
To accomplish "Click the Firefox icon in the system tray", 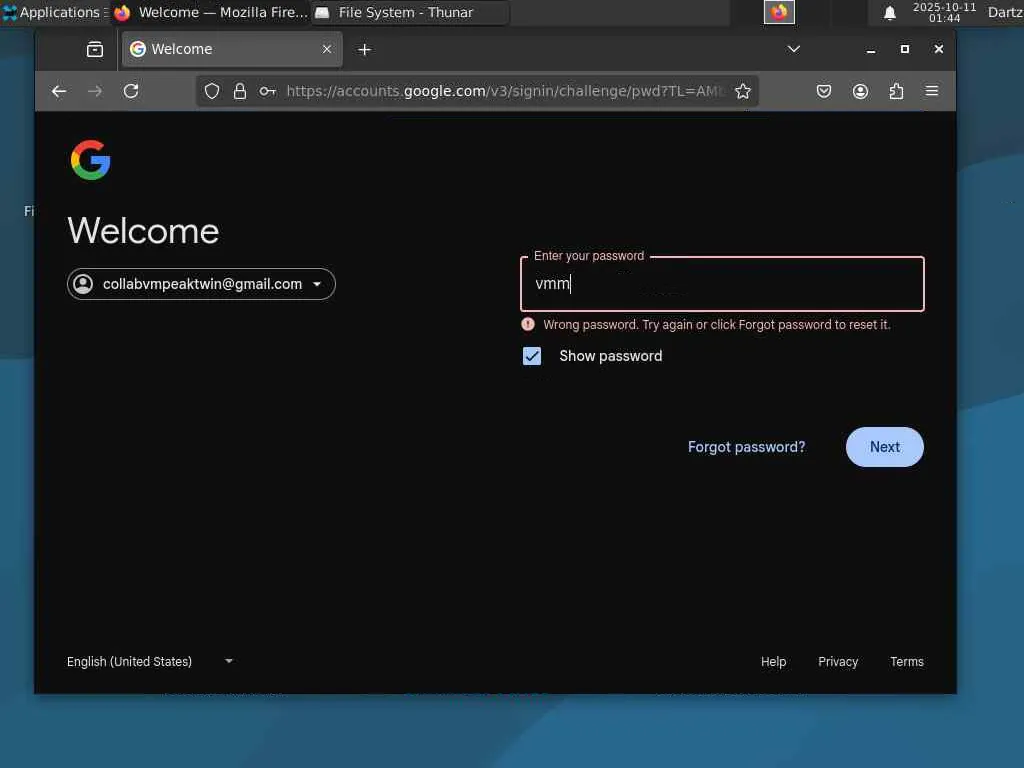I will 779,12.
